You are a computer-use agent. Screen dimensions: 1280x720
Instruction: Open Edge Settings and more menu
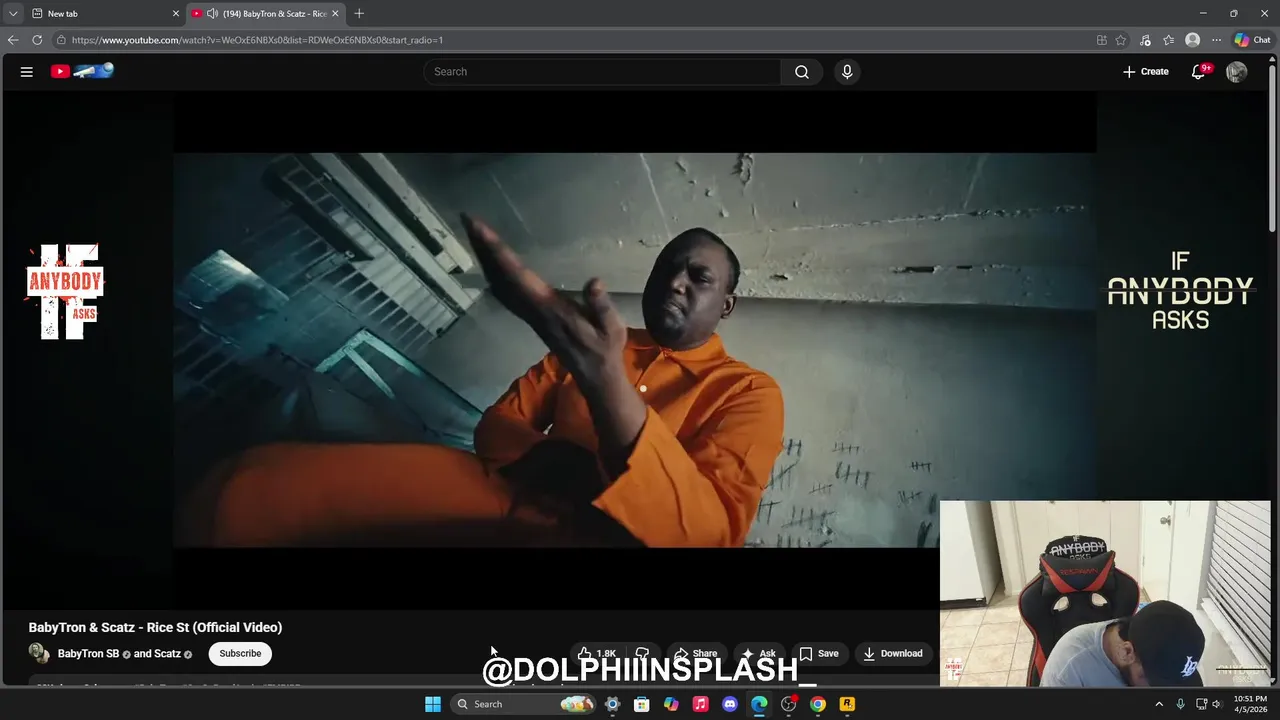1217,40
